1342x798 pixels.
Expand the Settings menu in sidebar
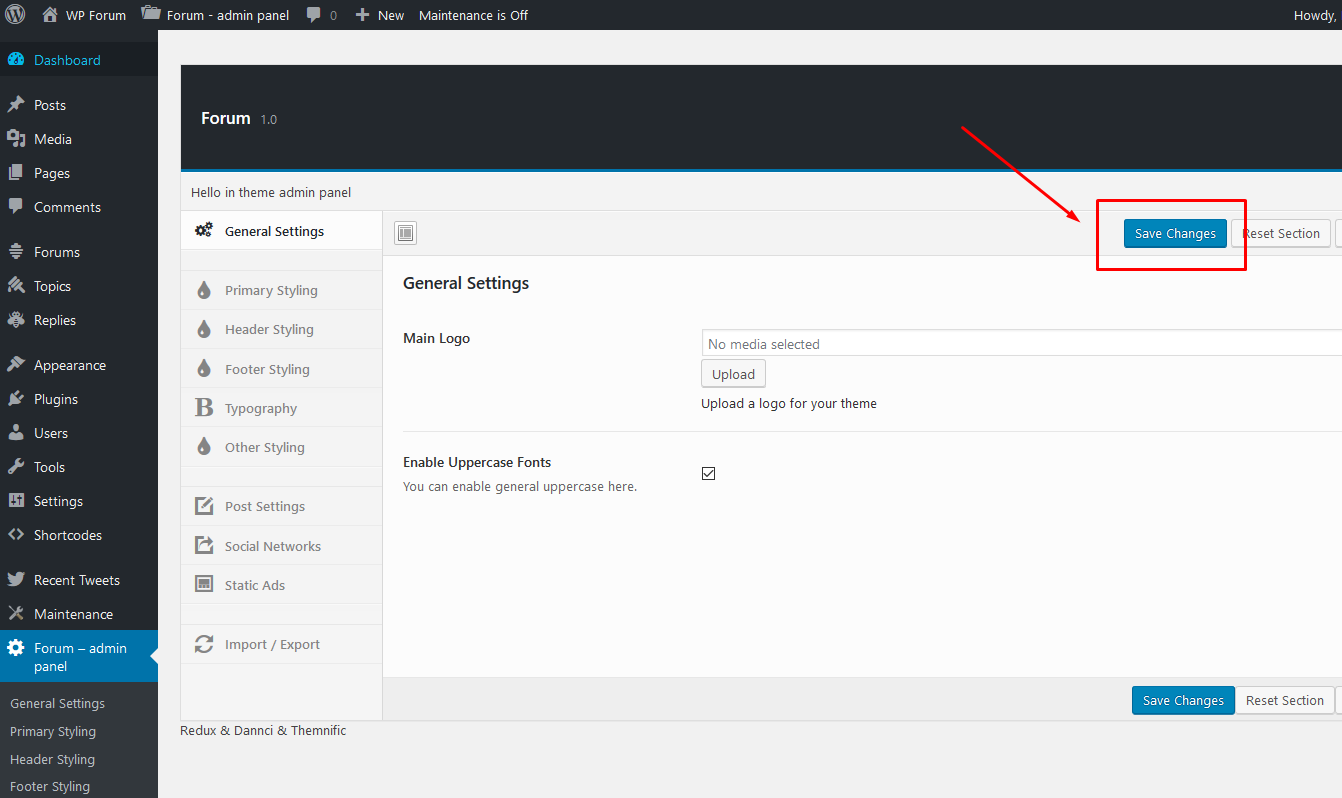58,501
